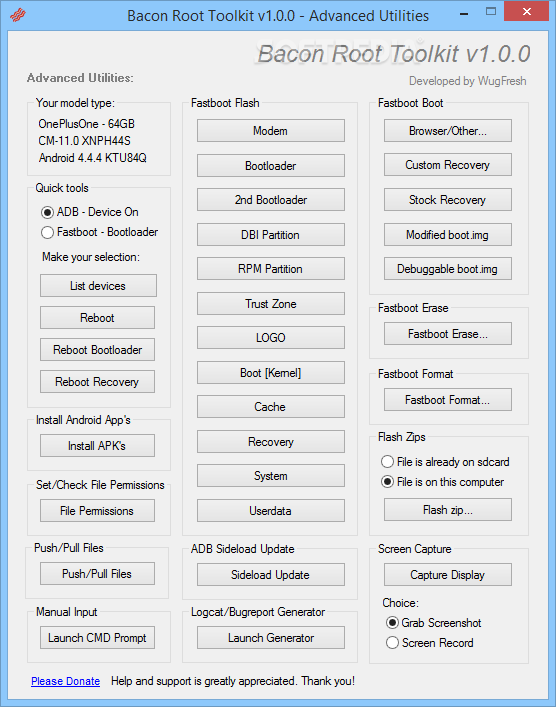
Task: Open File Permissions tool
Action: pos(97,510)
